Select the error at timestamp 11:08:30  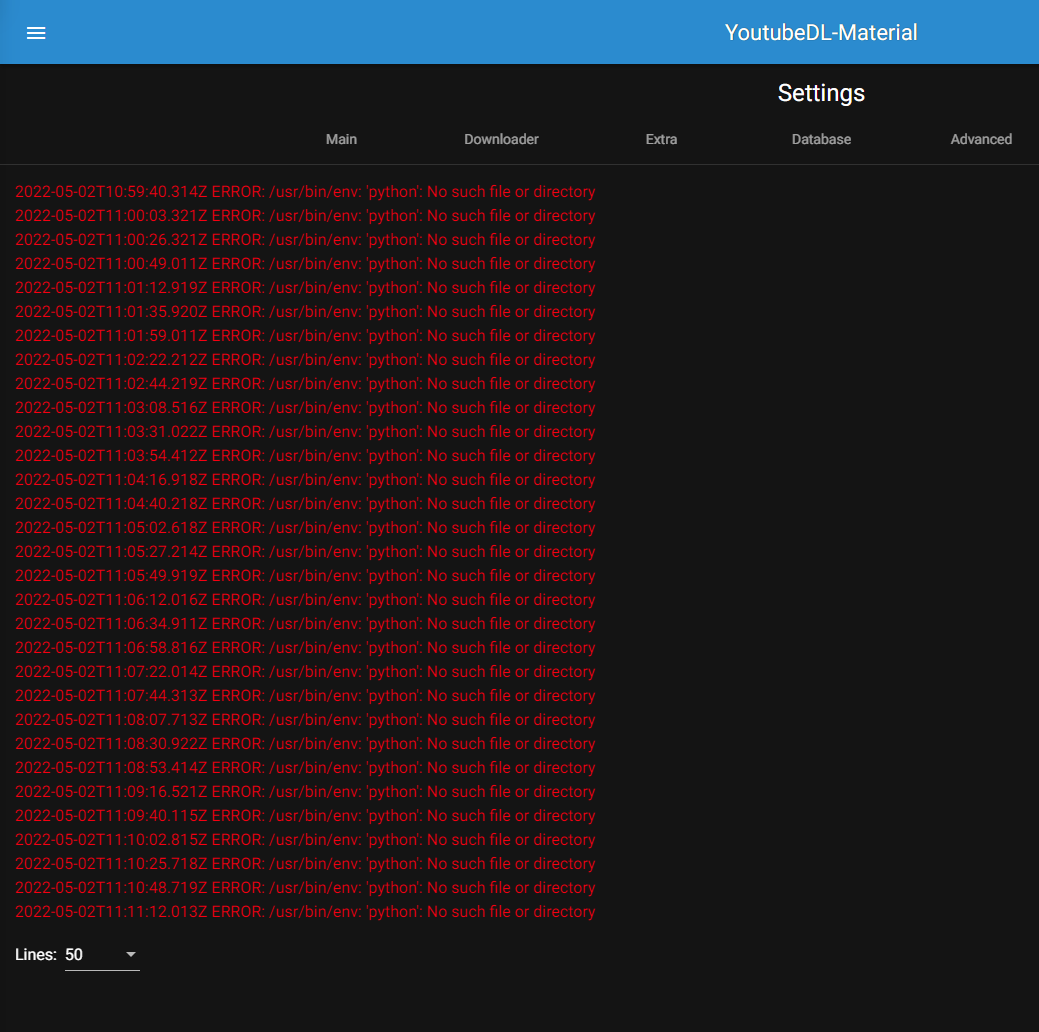(x=305, y=743)
